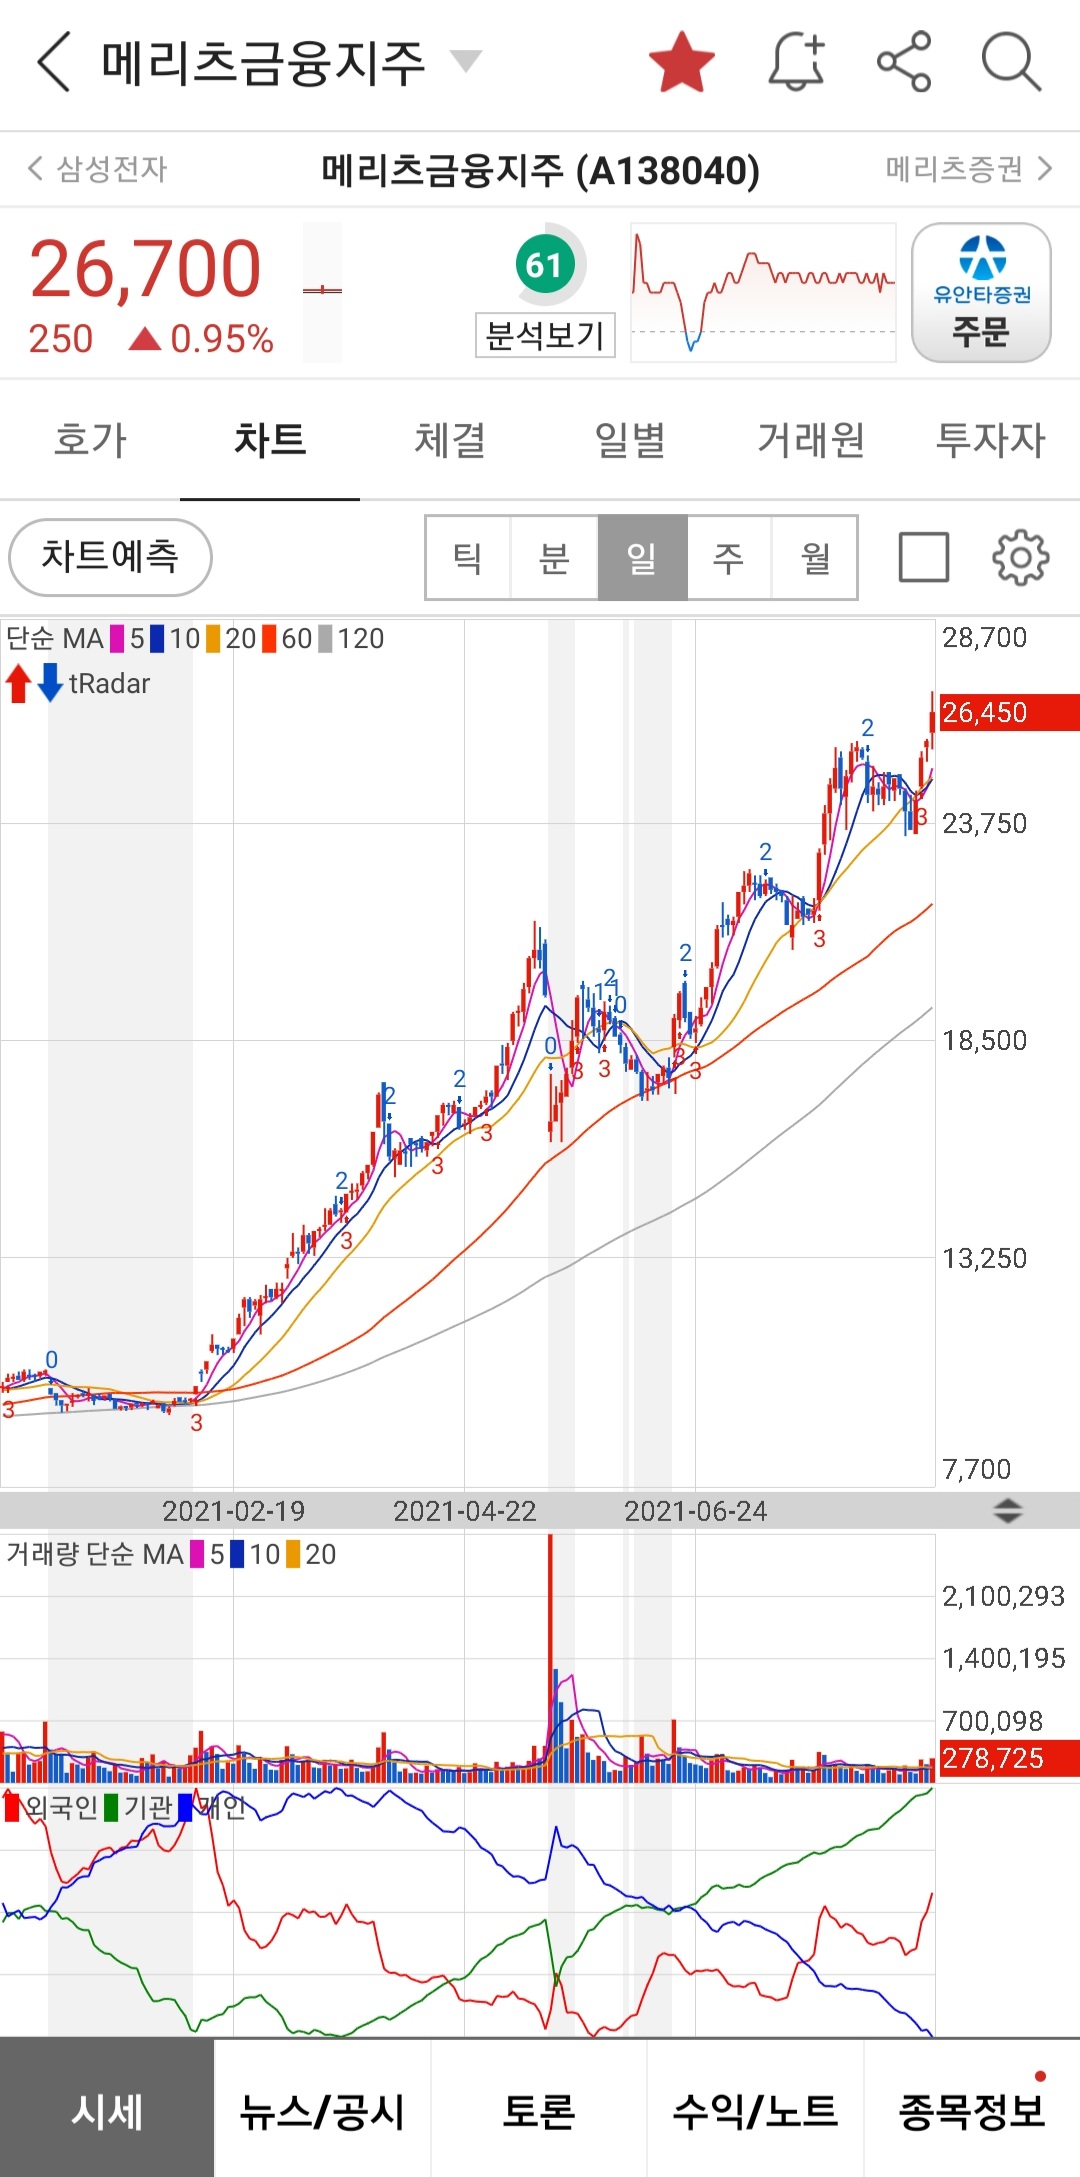Open chart settings gear icon

[1020, 558]
